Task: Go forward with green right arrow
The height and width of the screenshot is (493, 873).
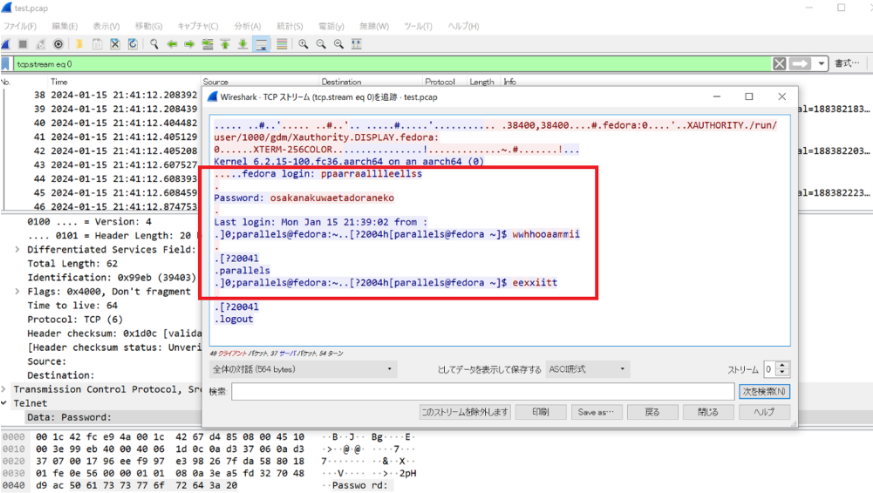Action: pyautogui.click(x=189, y=44)
